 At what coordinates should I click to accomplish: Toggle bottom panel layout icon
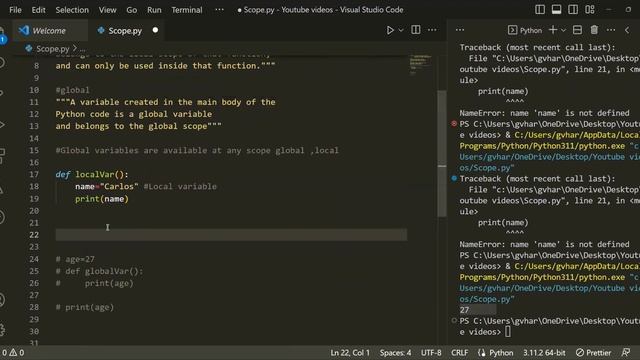click(x=556, y=9)
